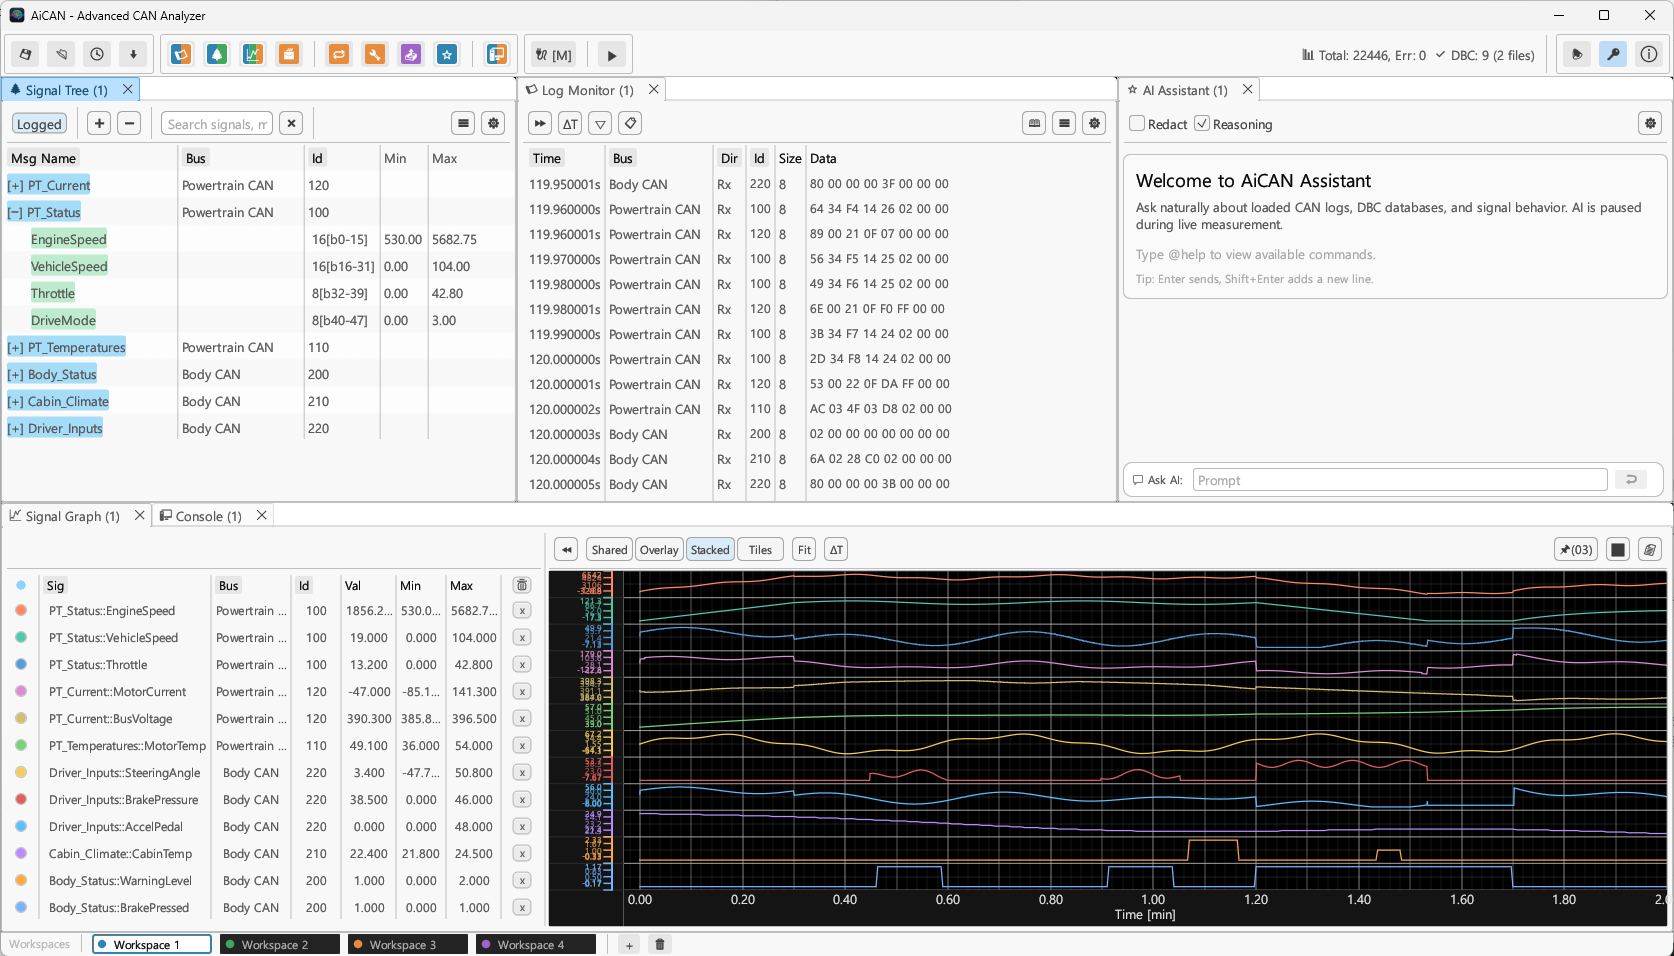Collapse all tree nodes with minus button
This screenshot has width=1674, height=956.
click(129, 123)
